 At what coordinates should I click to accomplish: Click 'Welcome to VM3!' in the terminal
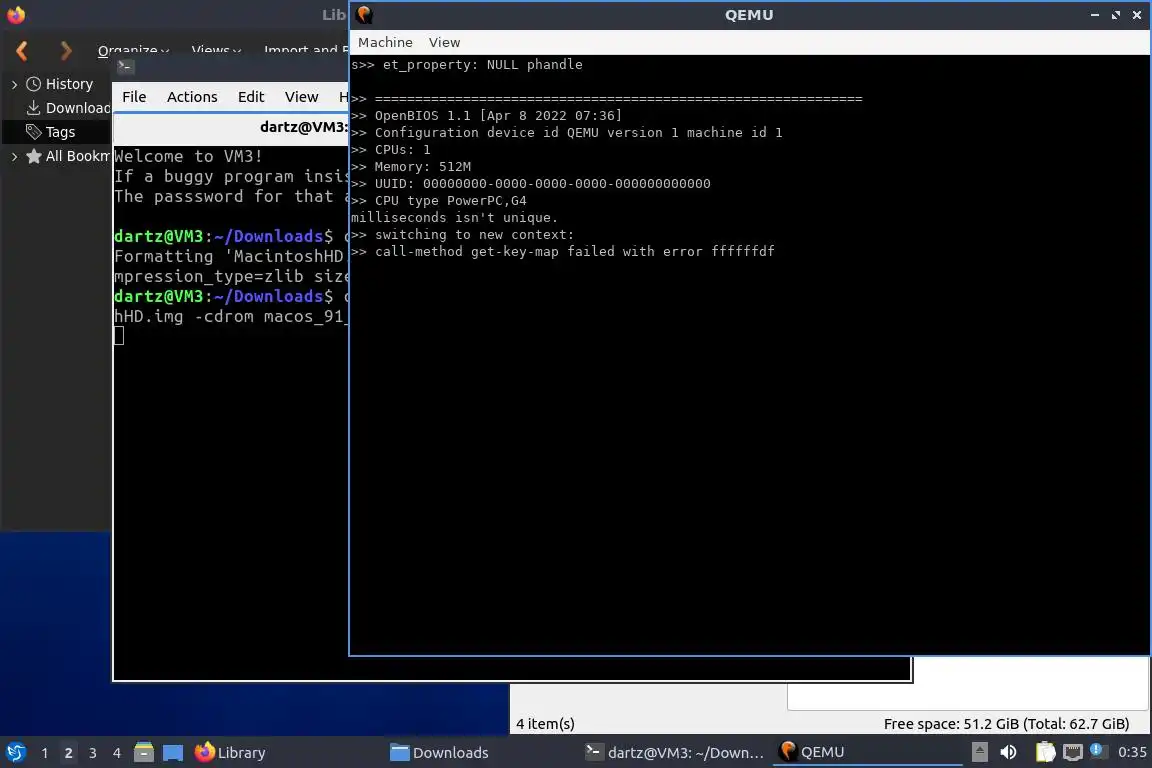pyautogui.click(x=188, y=156)
